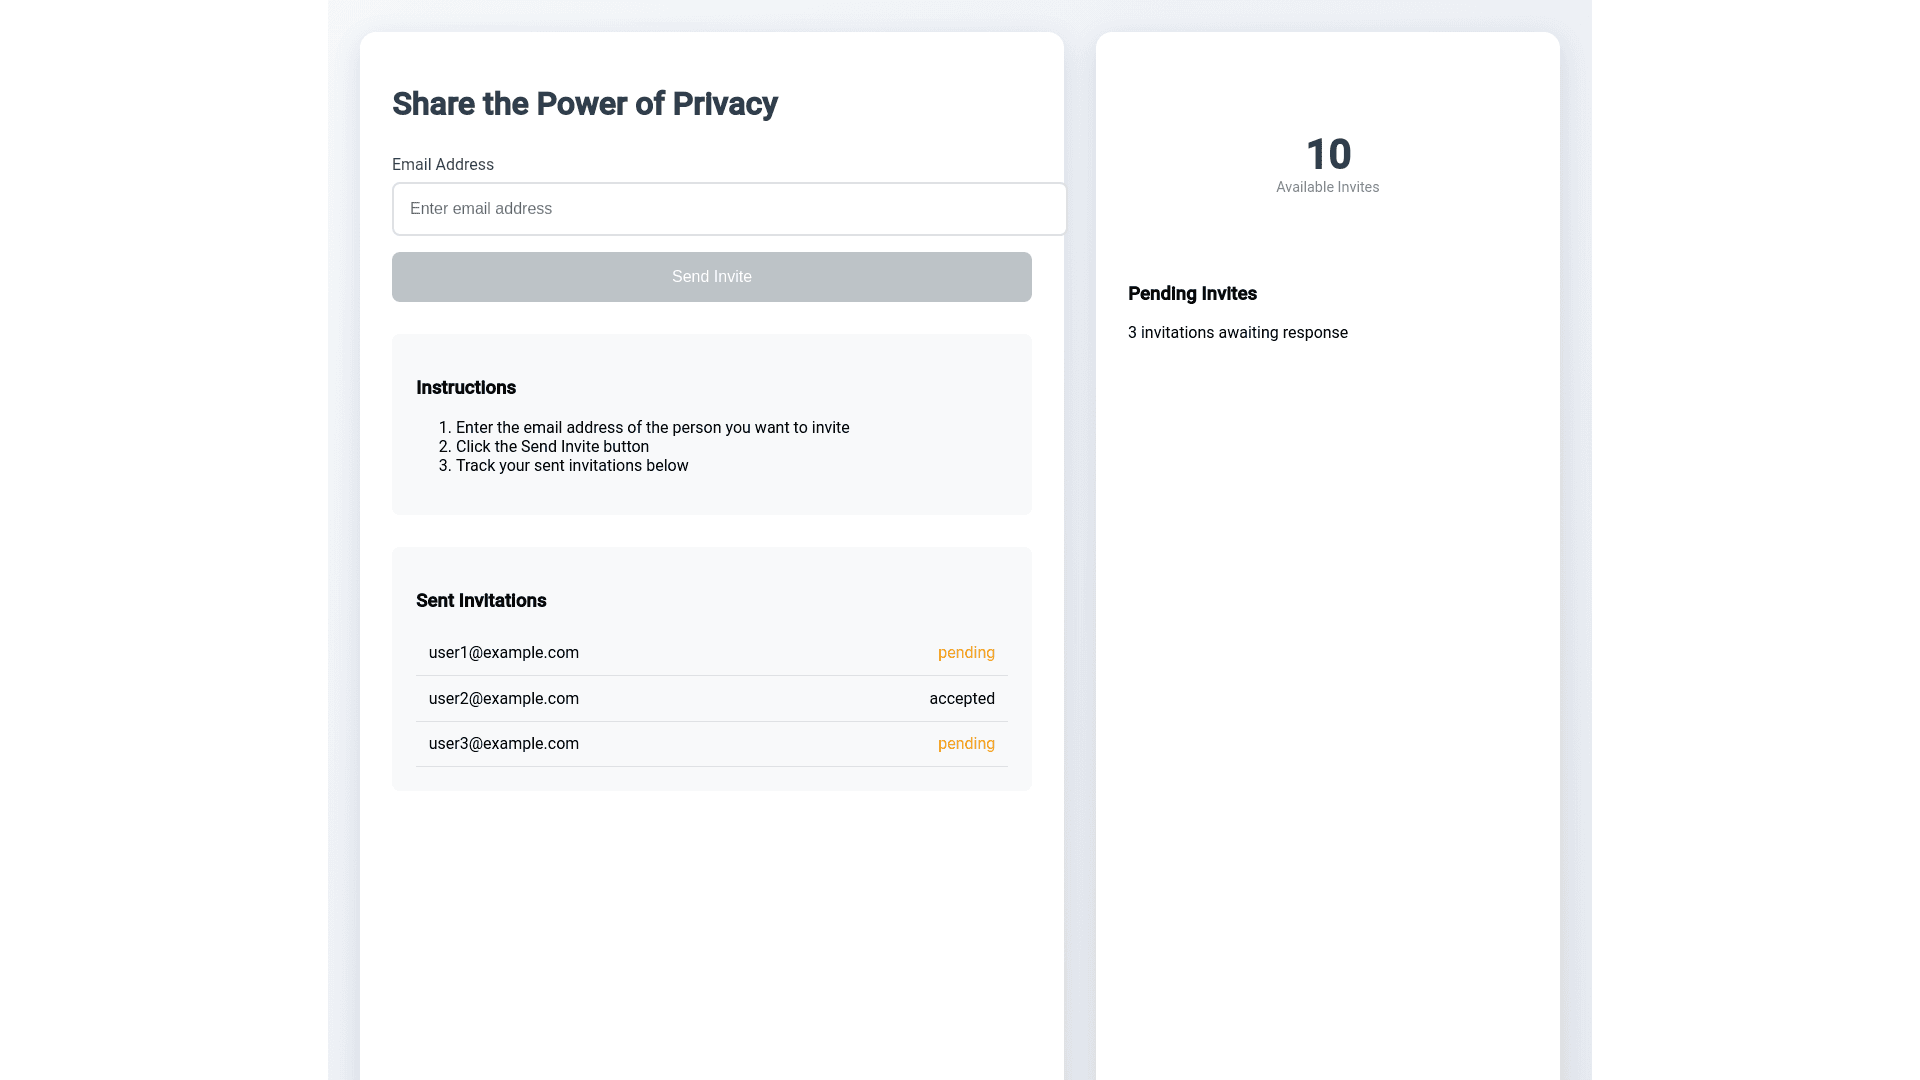Image resolution: width=1920 pixels, height=1080 pixels.
Task: Click the Instructions heading
Action: [x=466, y=388]
